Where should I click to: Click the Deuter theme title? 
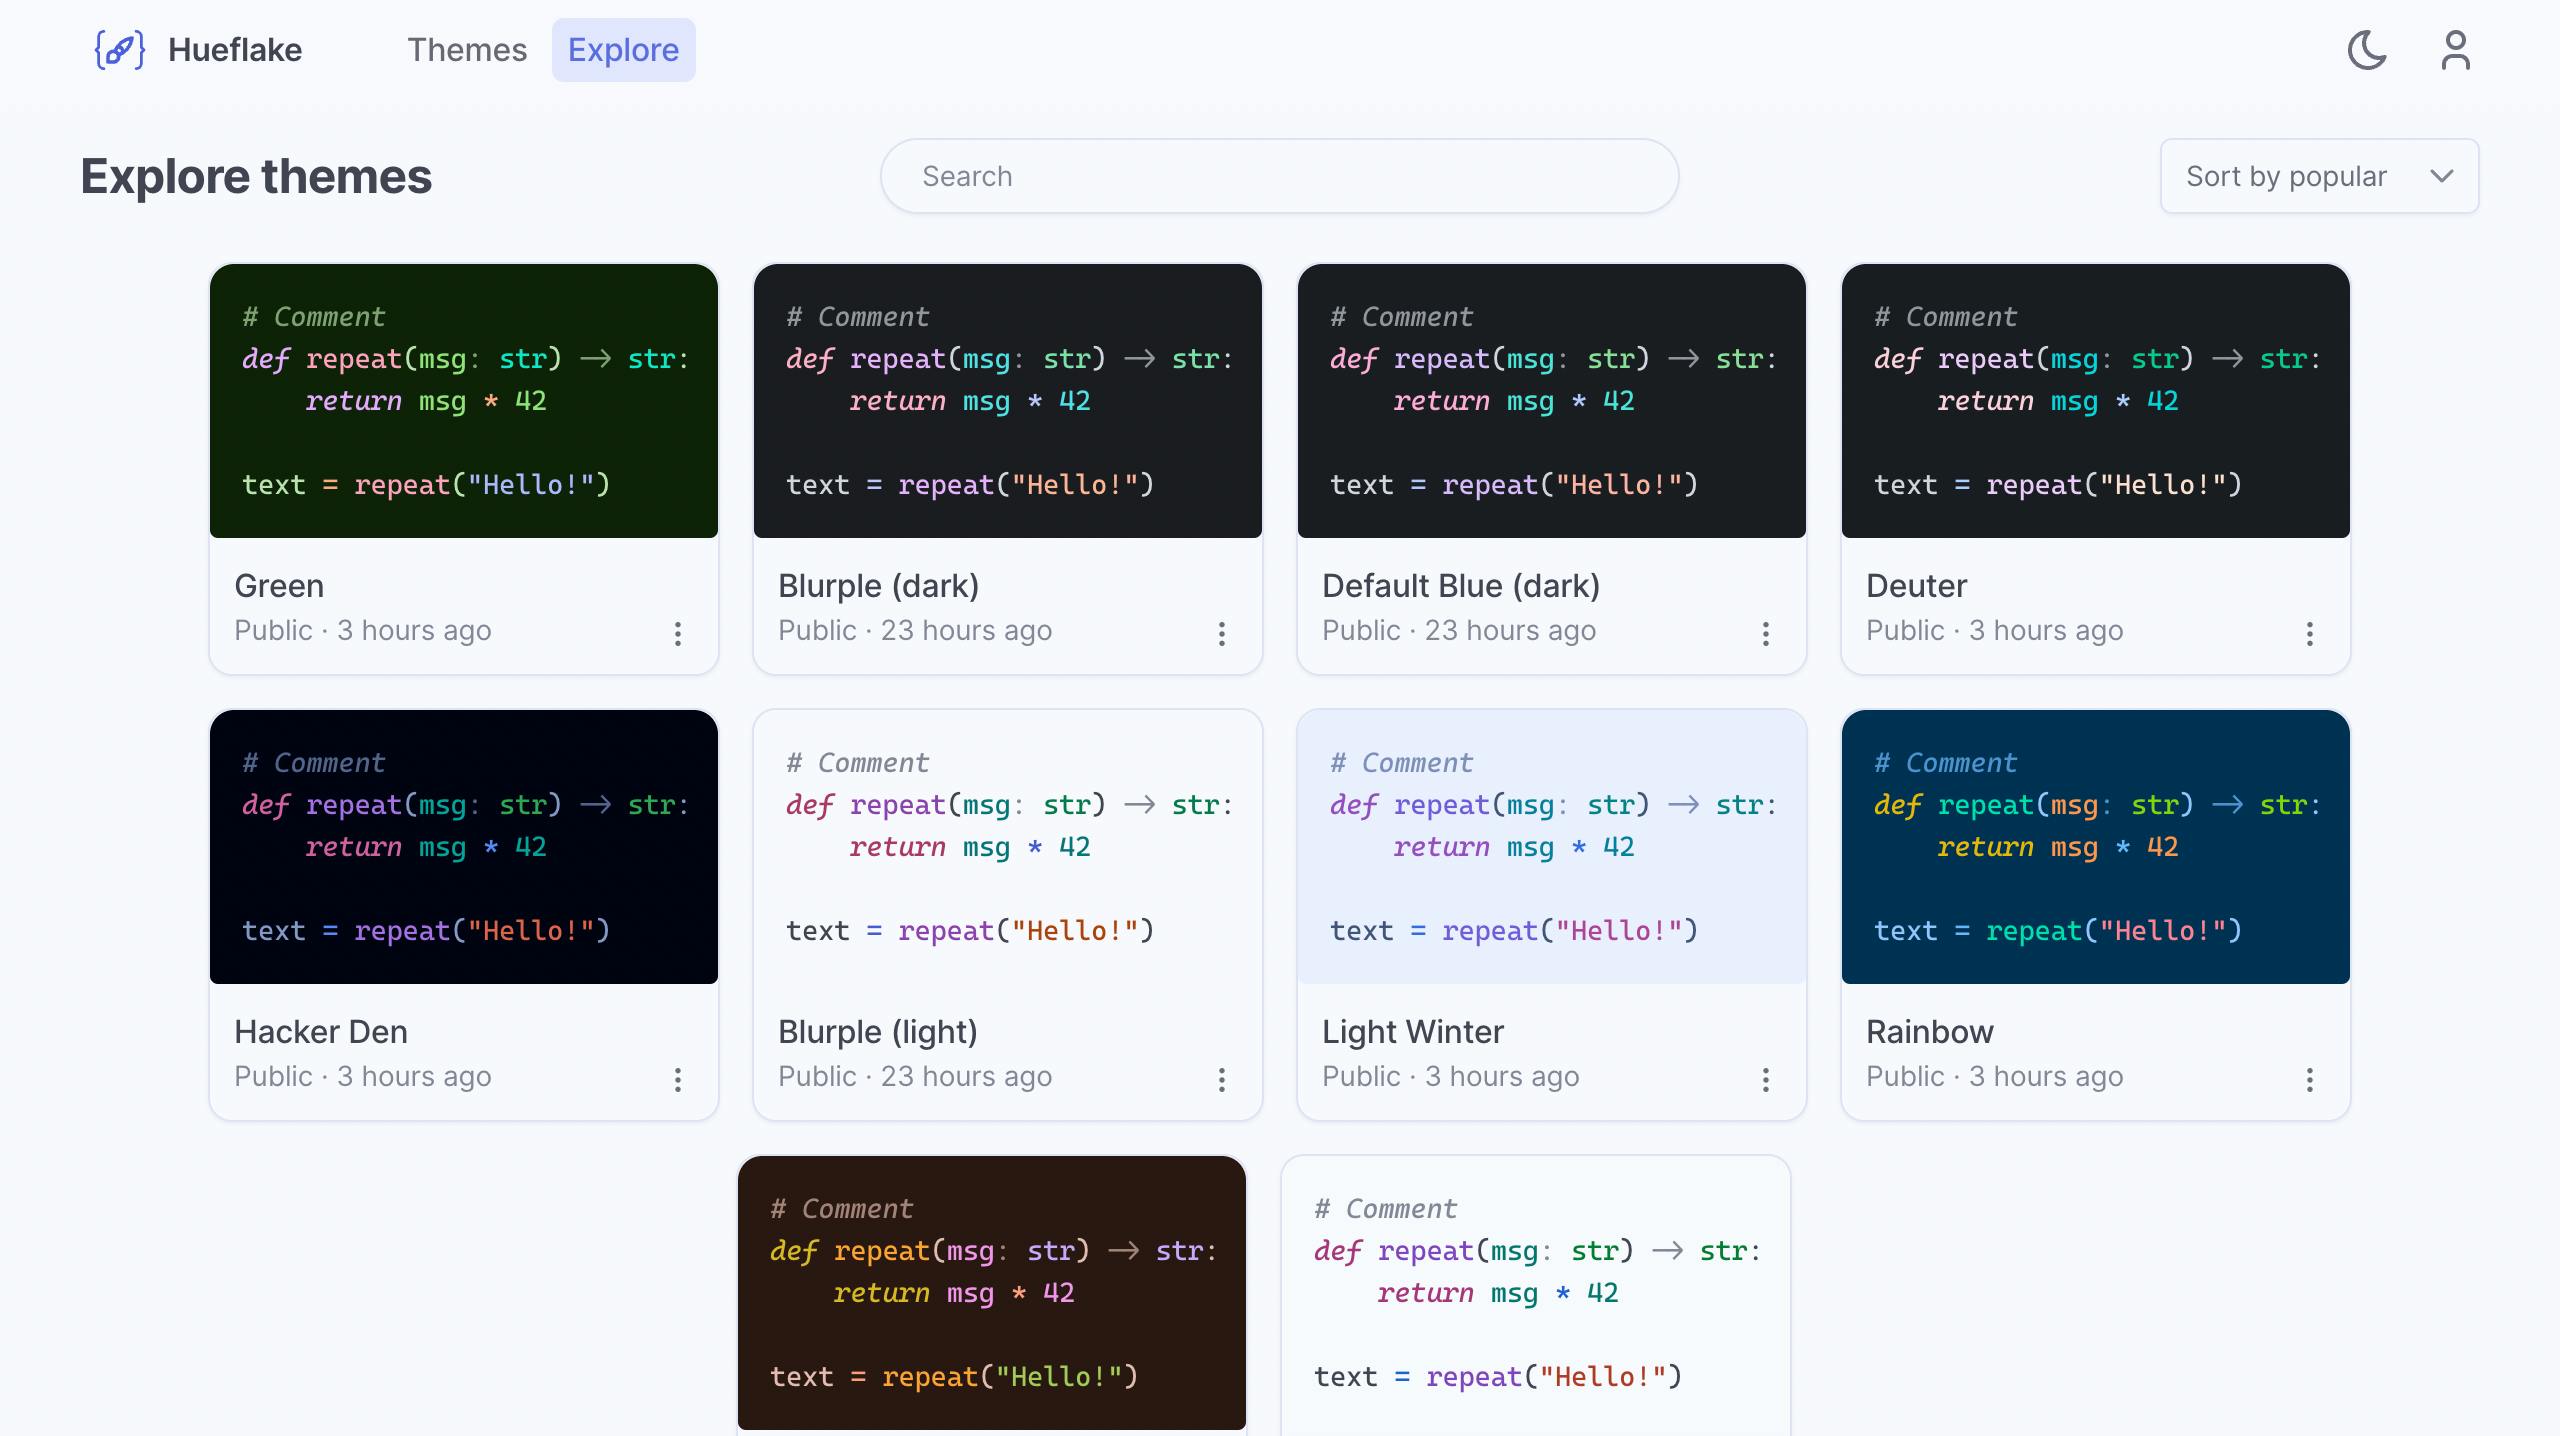[1917, 586]
